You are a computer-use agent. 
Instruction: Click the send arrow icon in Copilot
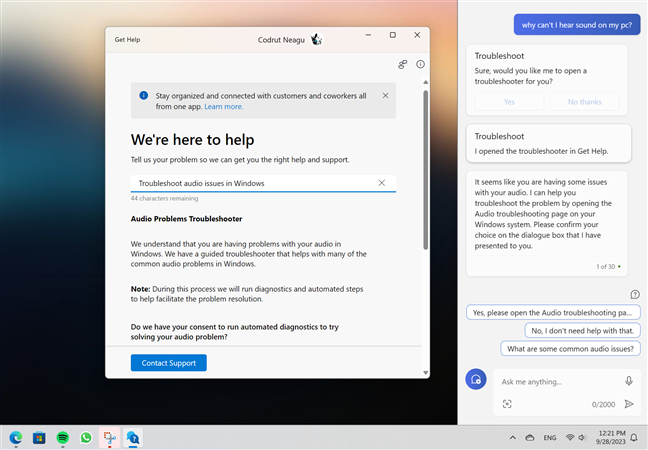[x=629, y=404]
